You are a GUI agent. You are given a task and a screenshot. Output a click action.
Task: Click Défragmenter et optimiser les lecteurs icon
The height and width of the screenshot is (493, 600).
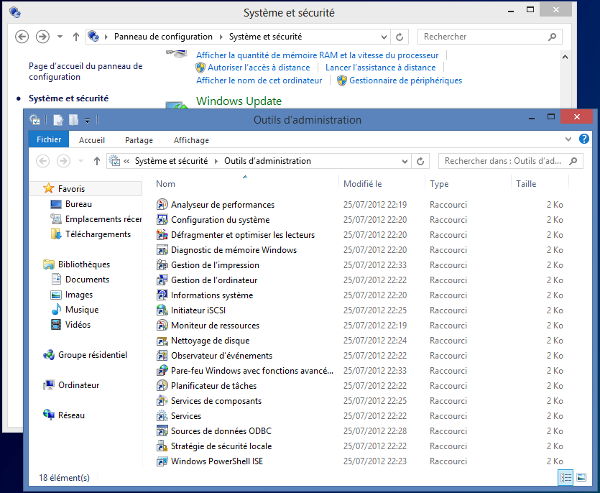[x=162, y=235]
